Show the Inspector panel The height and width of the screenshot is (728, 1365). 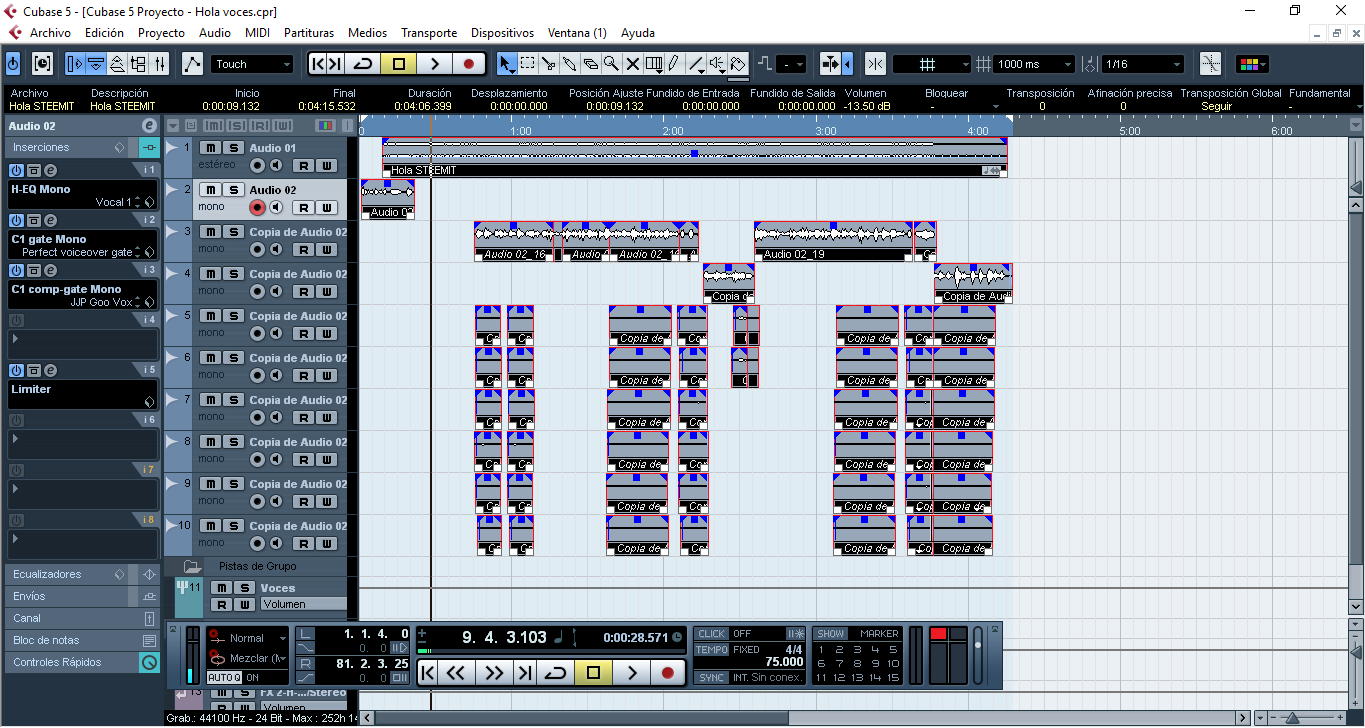[x=76, y=64]
